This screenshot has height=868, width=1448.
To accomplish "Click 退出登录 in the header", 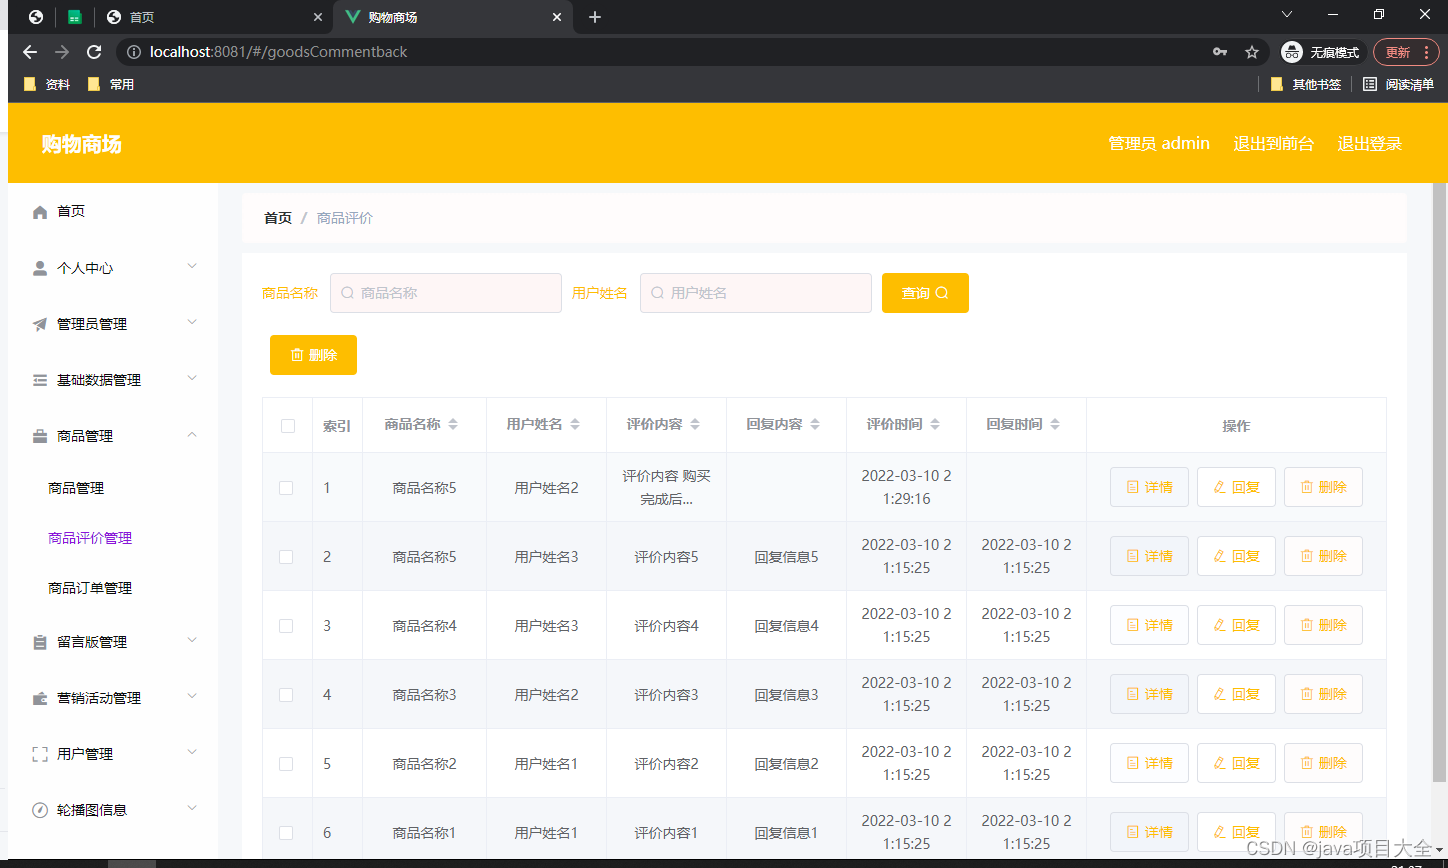I will point(1370,144).
